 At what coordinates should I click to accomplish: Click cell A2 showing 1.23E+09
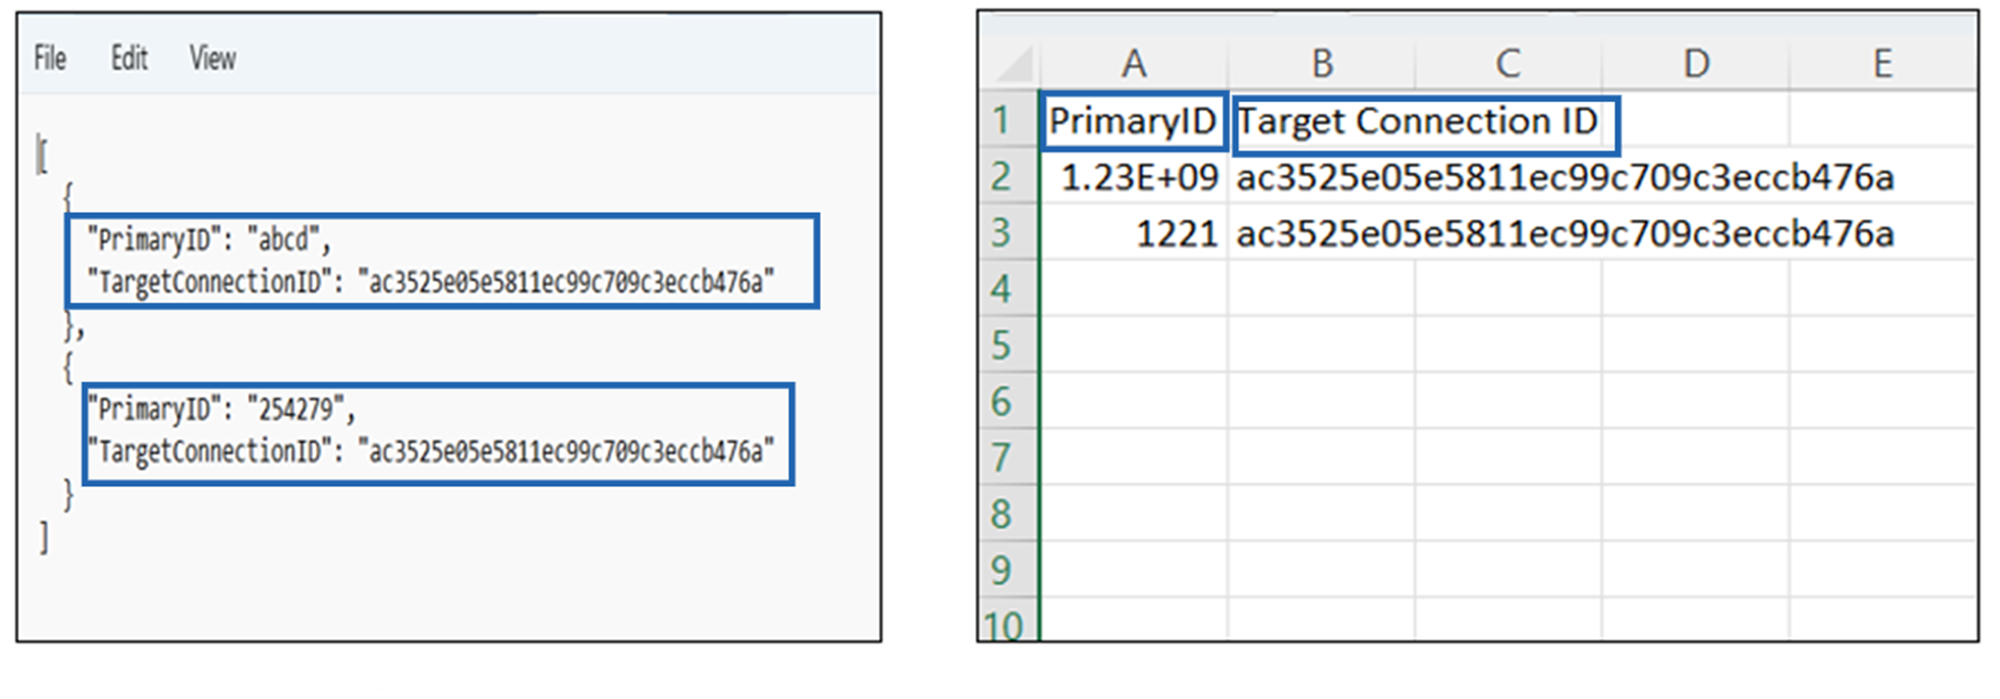pyautogui.click(x=1134, y=177)
